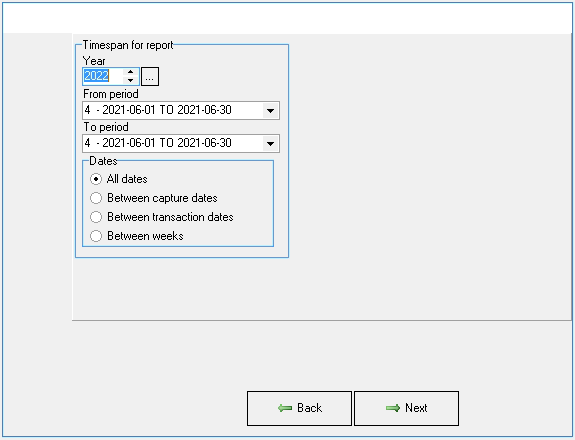575x440 pixels.
Task: Go to the previous step with Back
Action: click(299, 408)
